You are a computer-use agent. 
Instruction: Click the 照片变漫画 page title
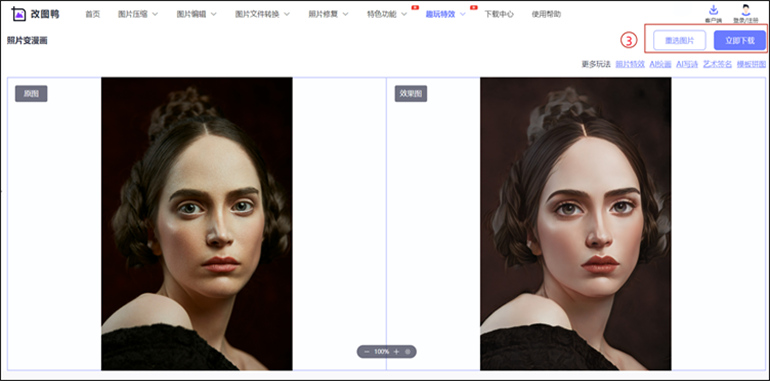pos(28,41)
